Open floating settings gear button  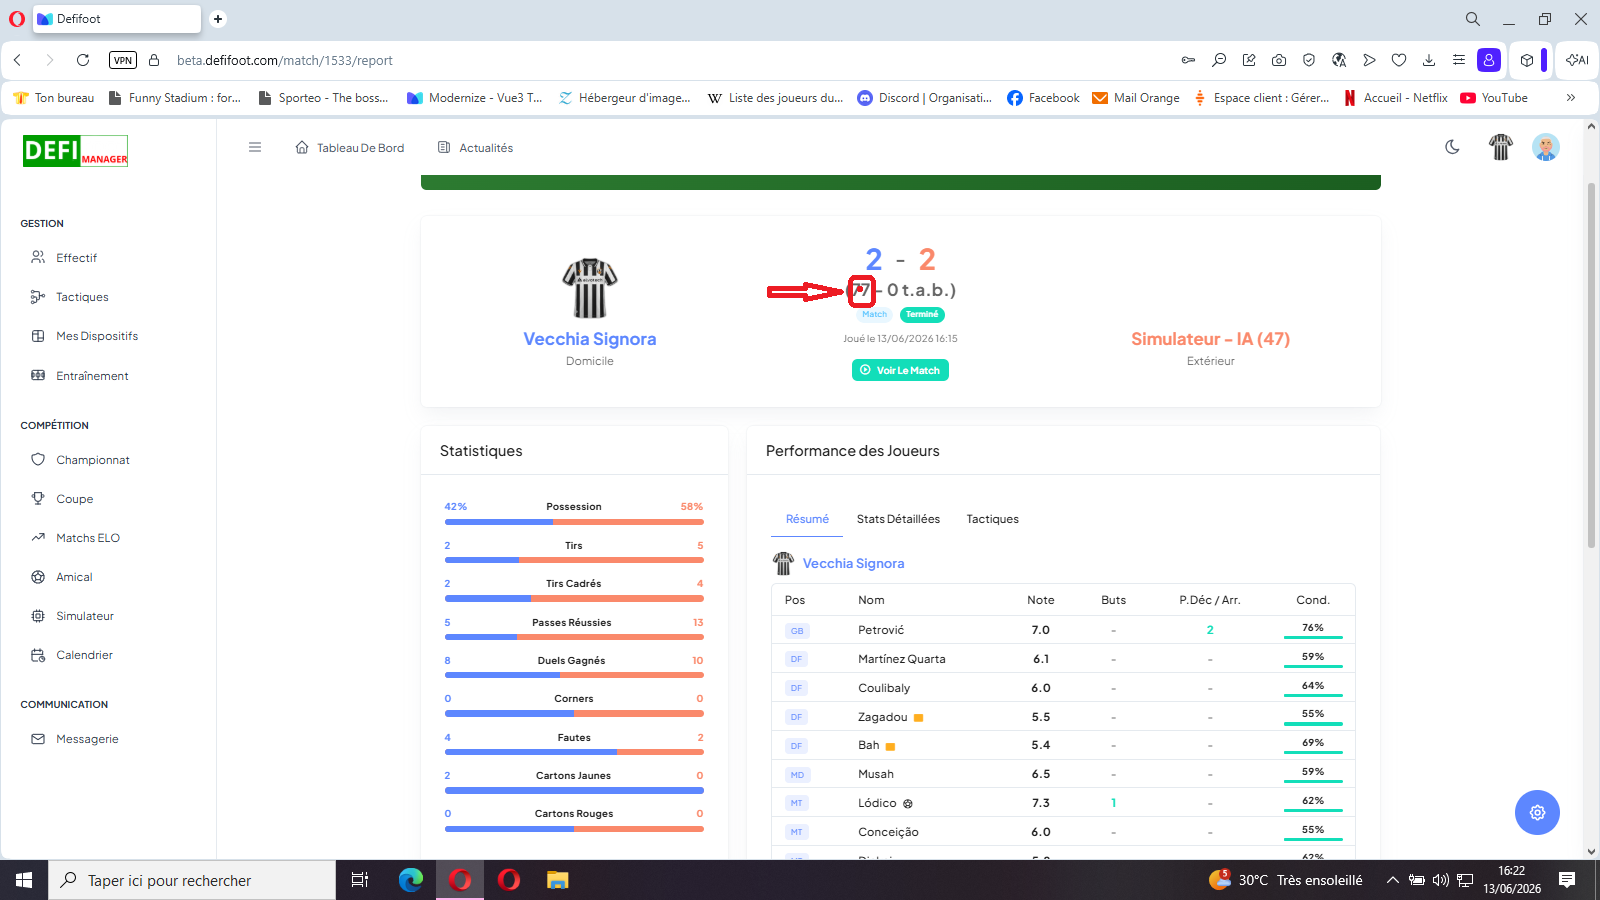(1537, 812)
